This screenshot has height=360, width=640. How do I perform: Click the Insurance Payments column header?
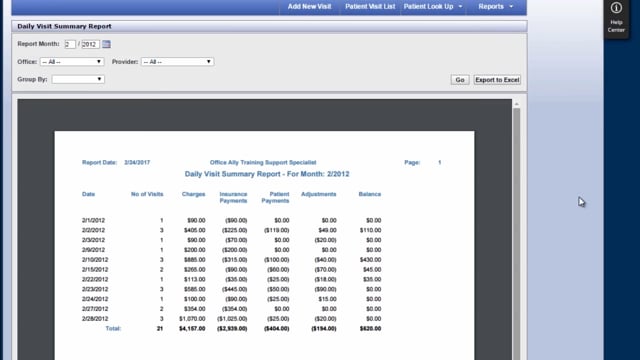pos(233,198)
